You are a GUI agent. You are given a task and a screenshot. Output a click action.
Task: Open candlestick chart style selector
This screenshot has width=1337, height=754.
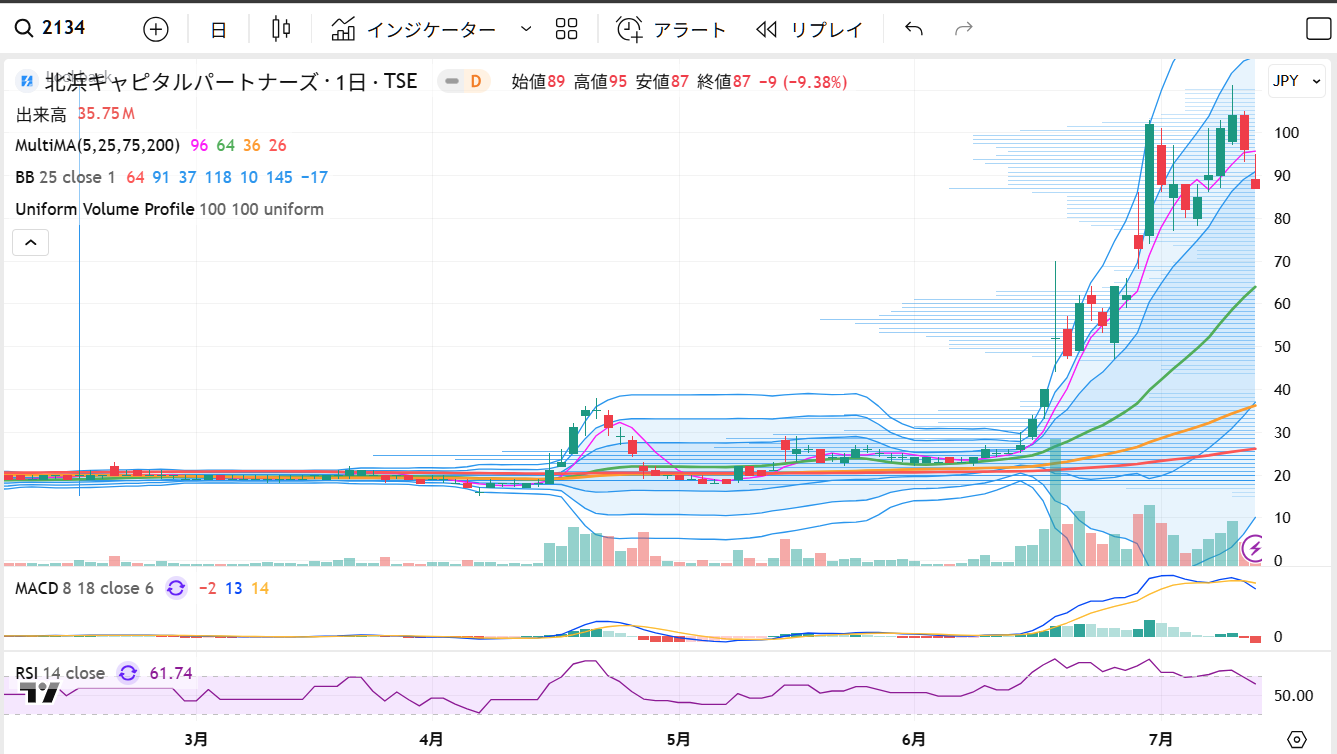(282, 29)
